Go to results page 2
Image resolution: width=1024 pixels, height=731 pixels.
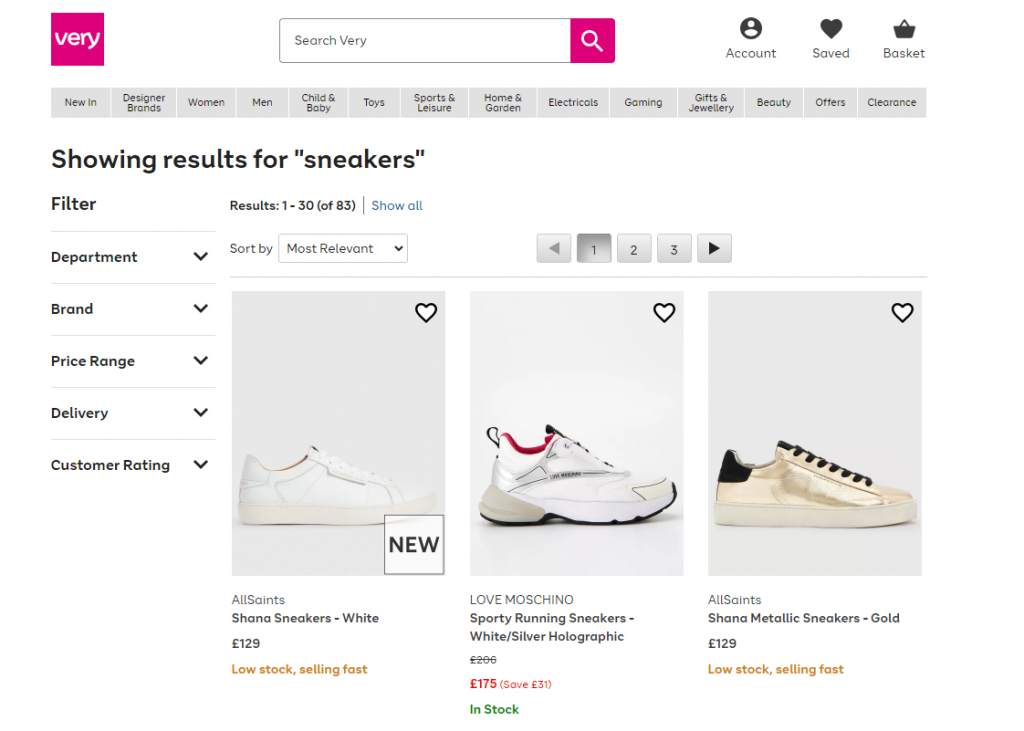[x=634, y=249]
